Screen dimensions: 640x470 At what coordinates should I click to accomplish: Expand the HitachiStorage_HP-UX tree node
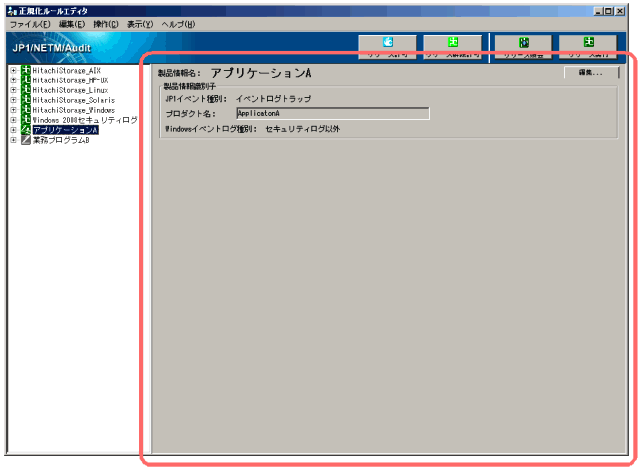click(x=13, y=80)
